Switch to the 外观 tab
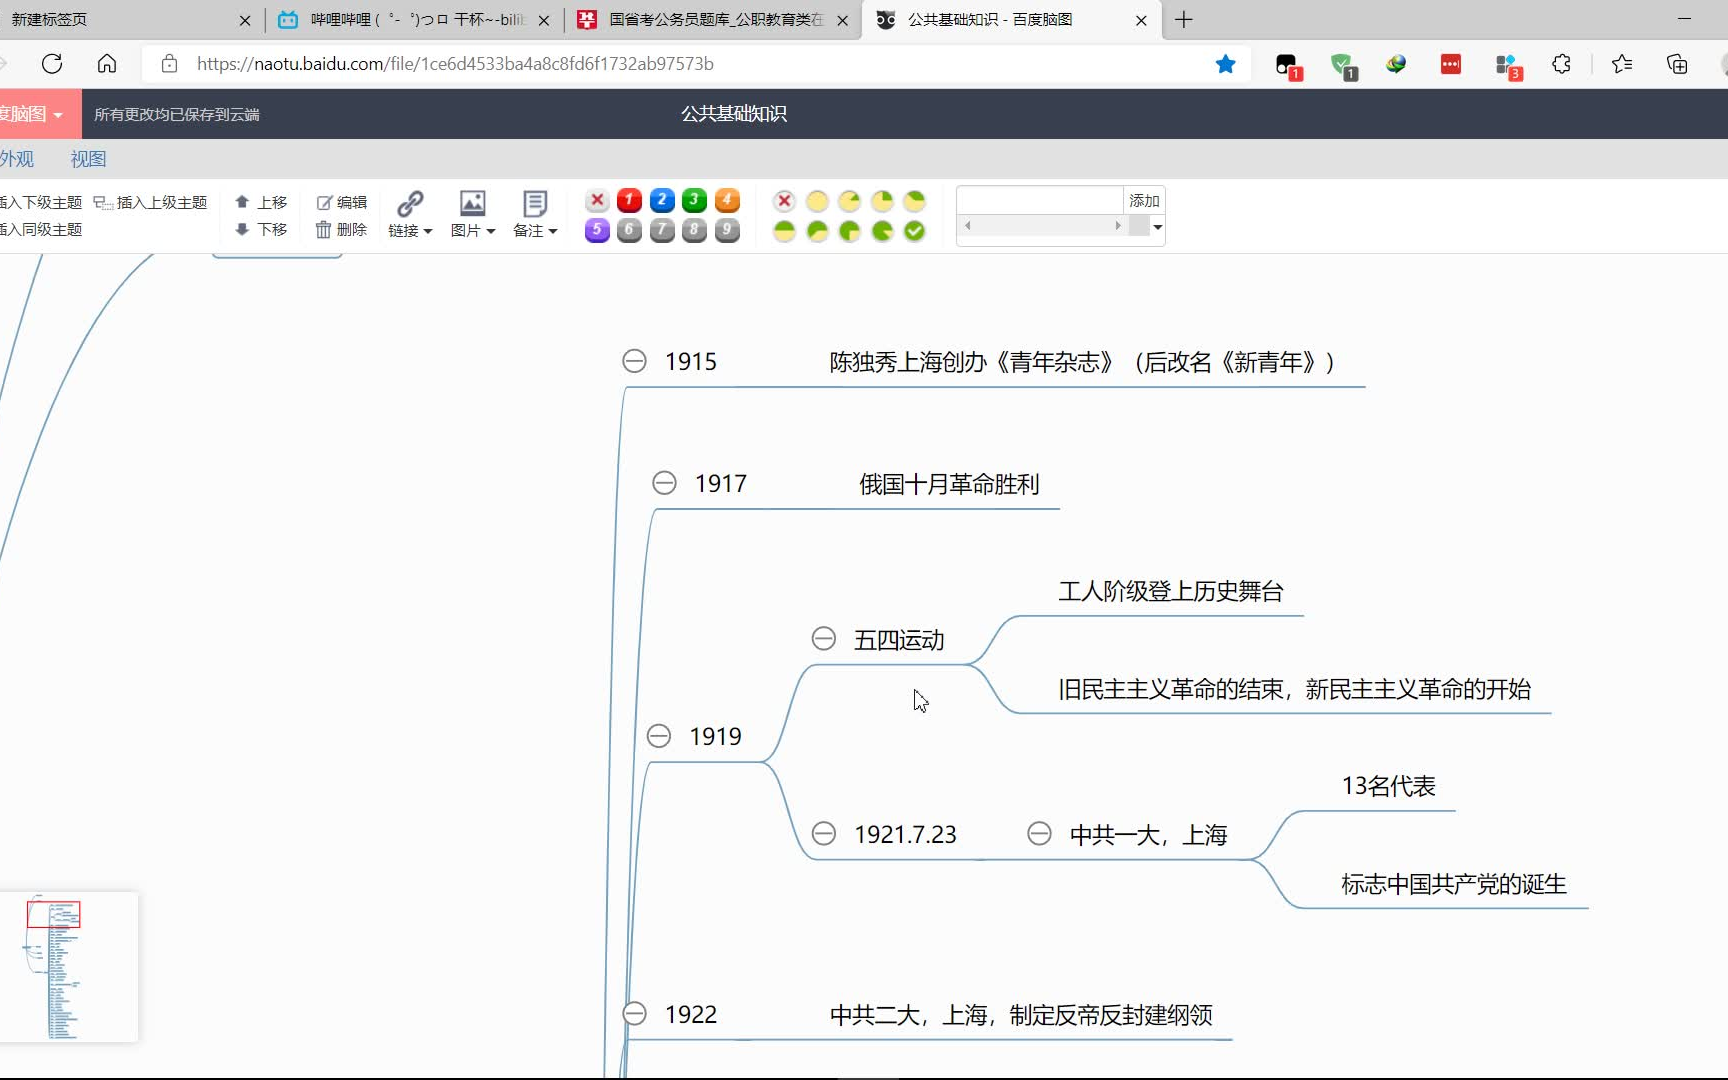 click(17, 159)
